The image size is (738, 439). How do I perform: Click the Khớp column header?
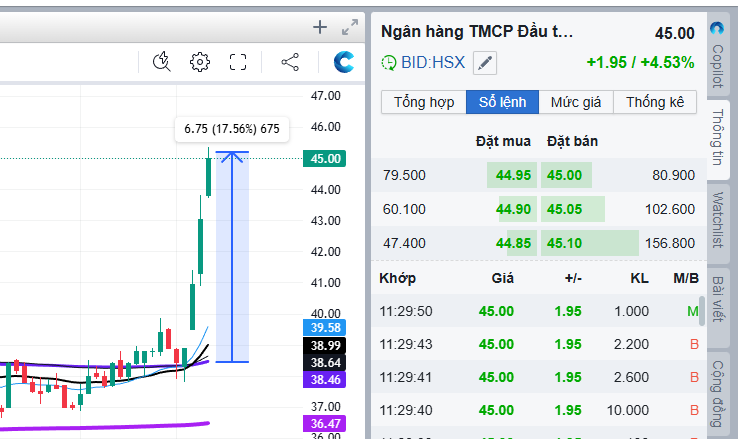click(398, 278)
